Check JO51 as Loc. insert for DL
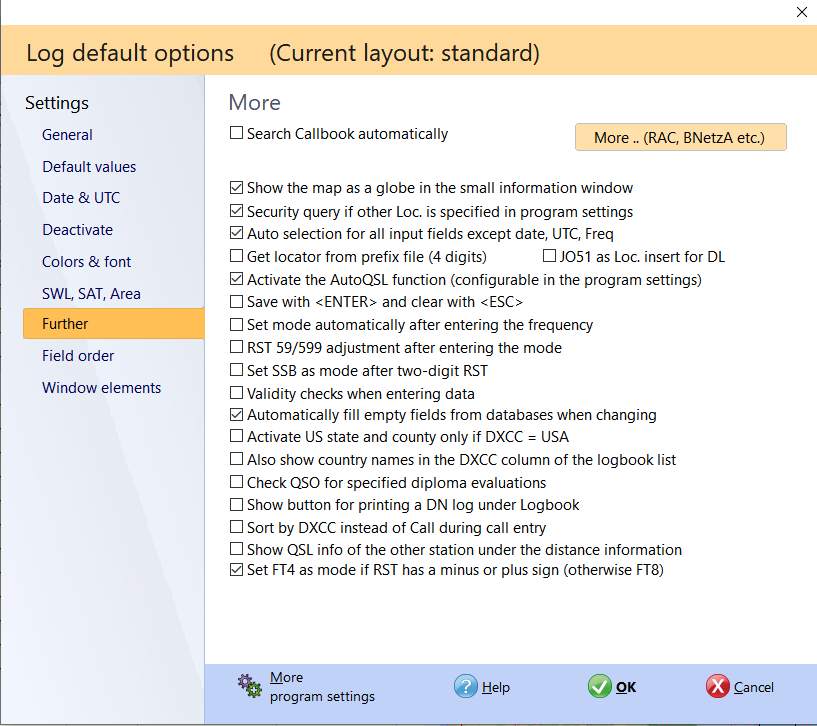 (549, 255)
